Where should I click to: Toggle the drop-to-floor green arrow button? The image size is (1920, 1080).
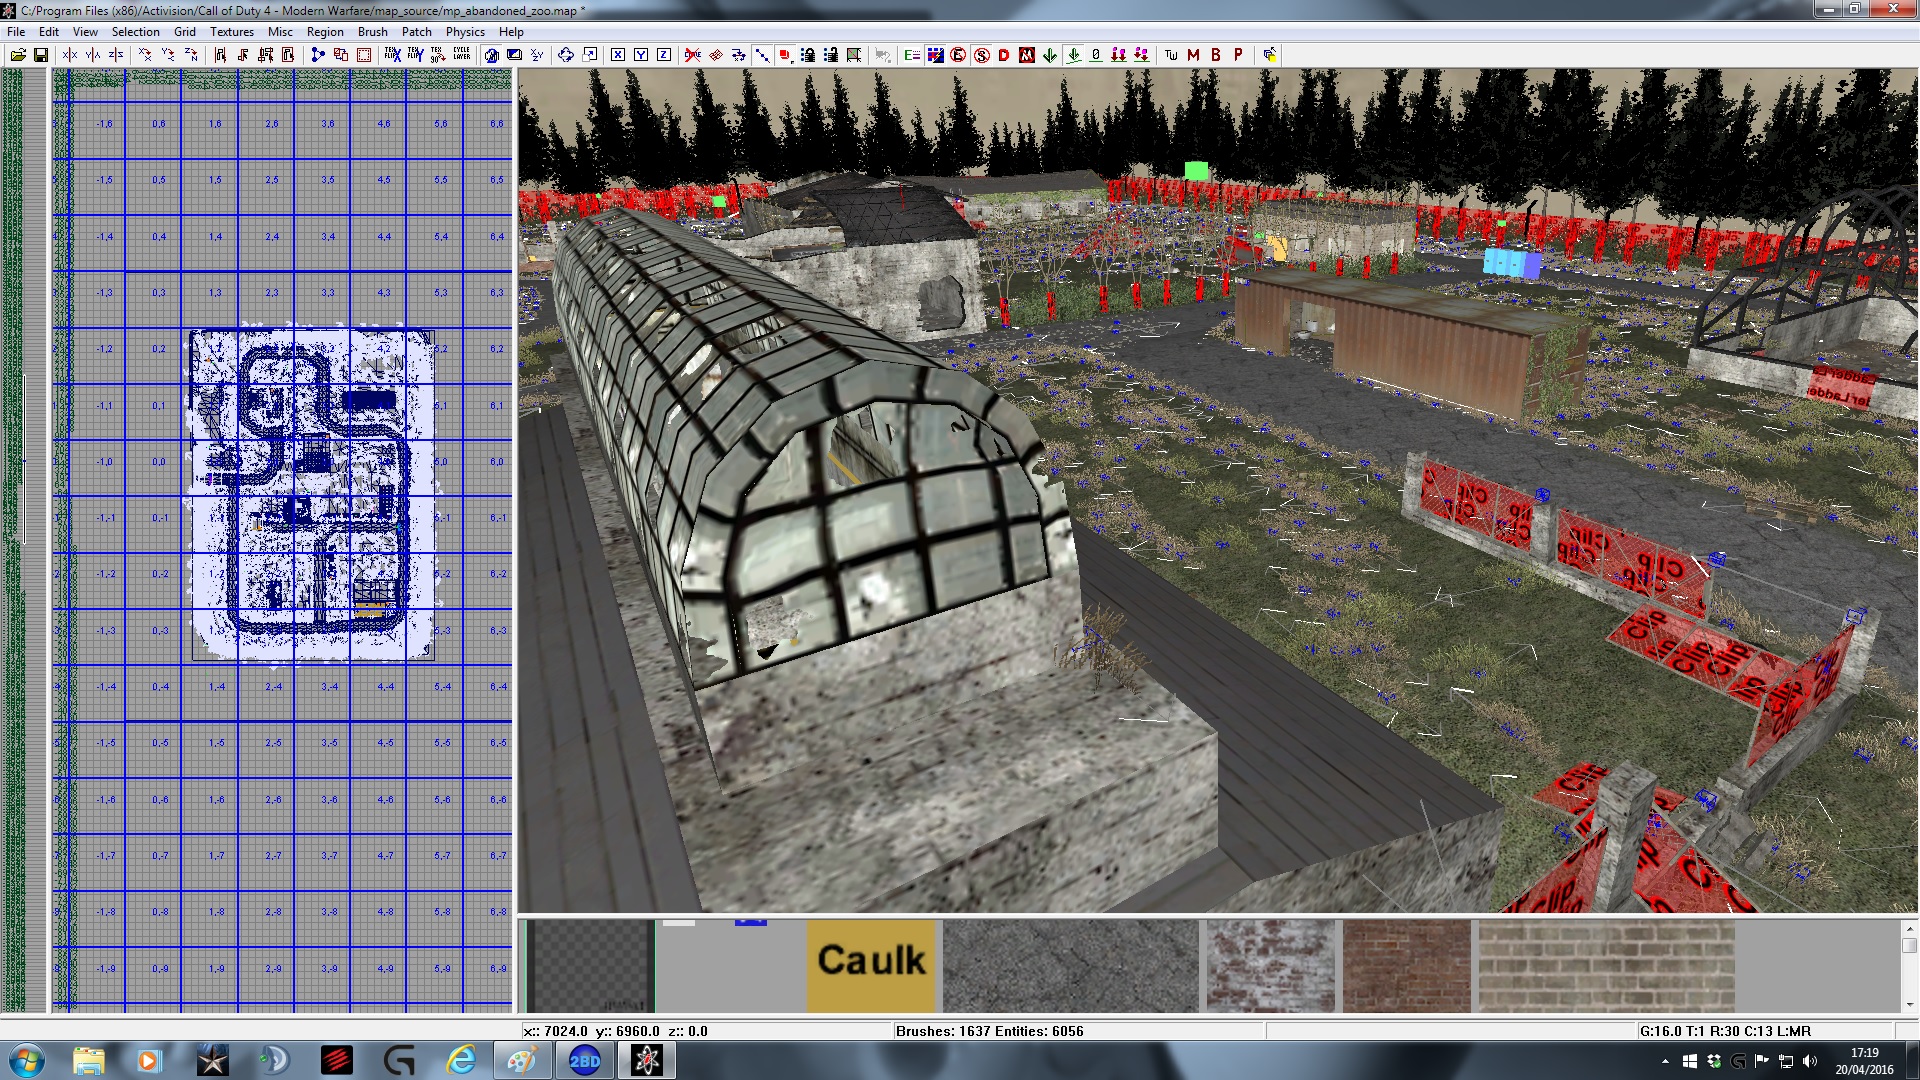(x=1073, y=55)
